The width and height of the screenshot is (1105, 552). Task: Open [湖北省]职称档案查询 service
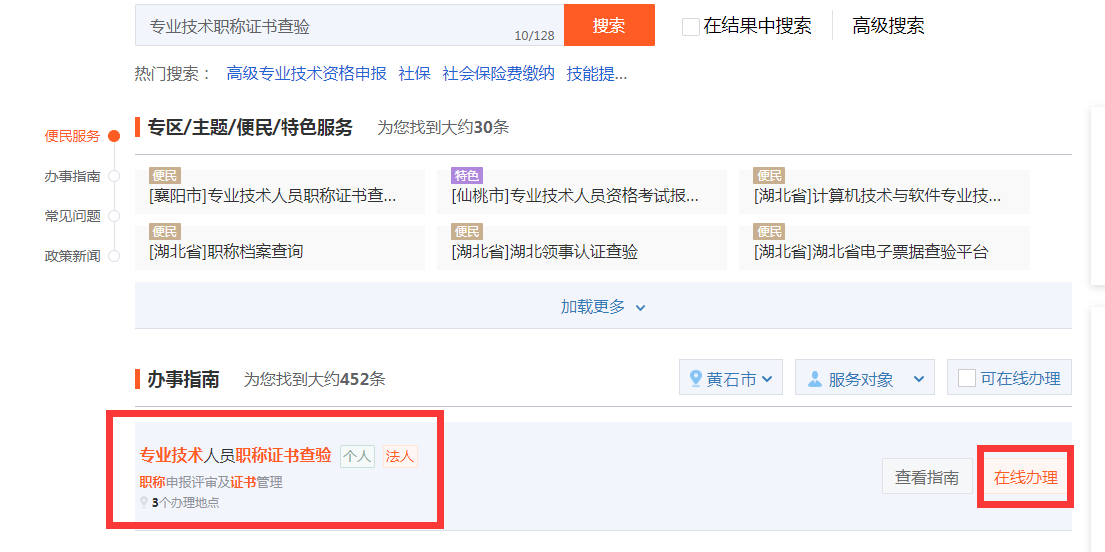[226, 252]
